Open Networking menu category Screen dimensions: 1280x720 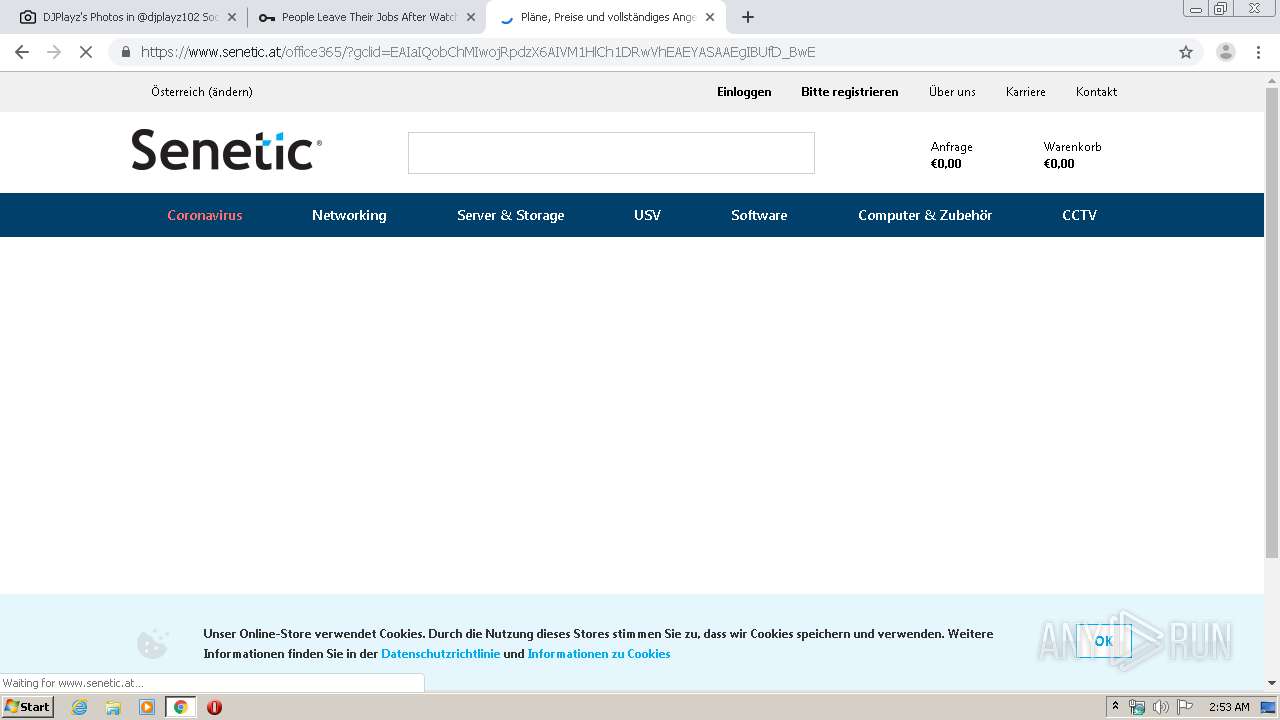(x=349, y=215)
